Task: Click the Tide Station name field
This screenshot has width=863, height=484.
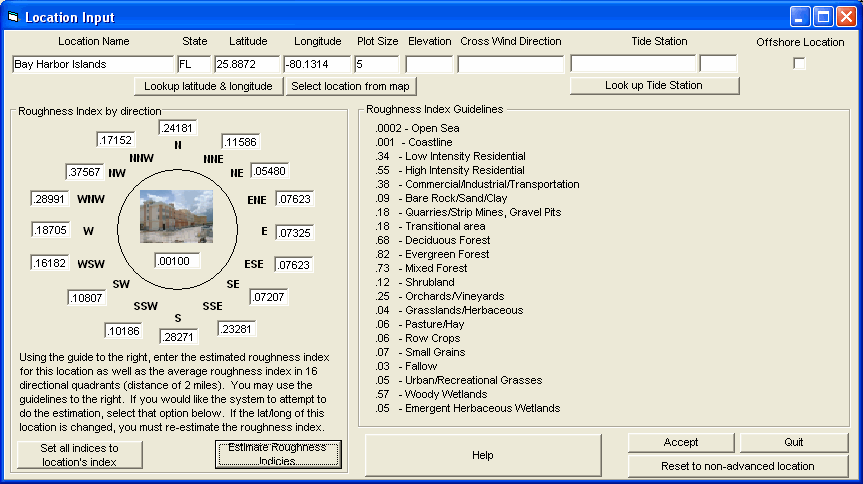Action: 632,64
